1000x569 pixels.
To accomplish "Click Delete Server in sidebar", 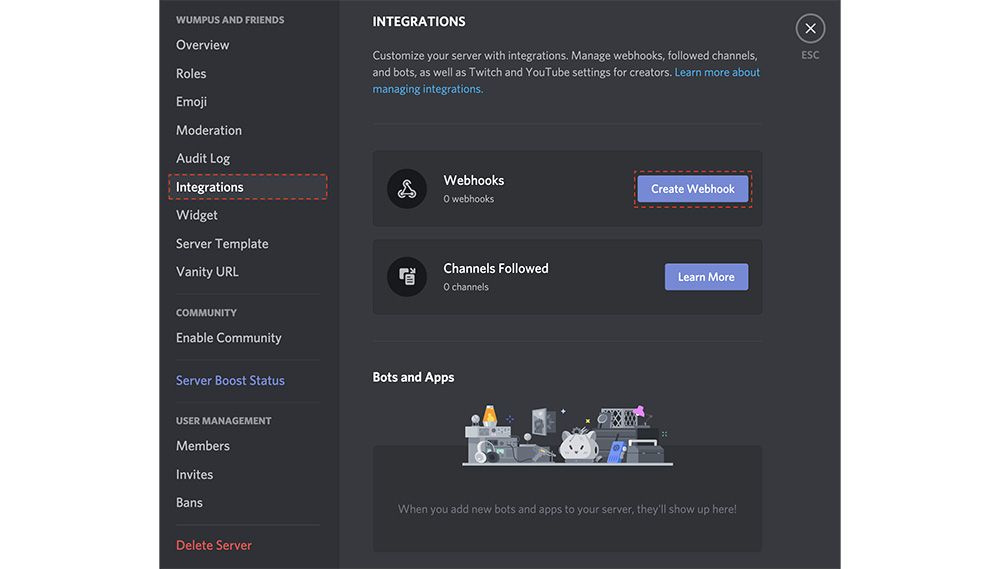I will [213, 545].
